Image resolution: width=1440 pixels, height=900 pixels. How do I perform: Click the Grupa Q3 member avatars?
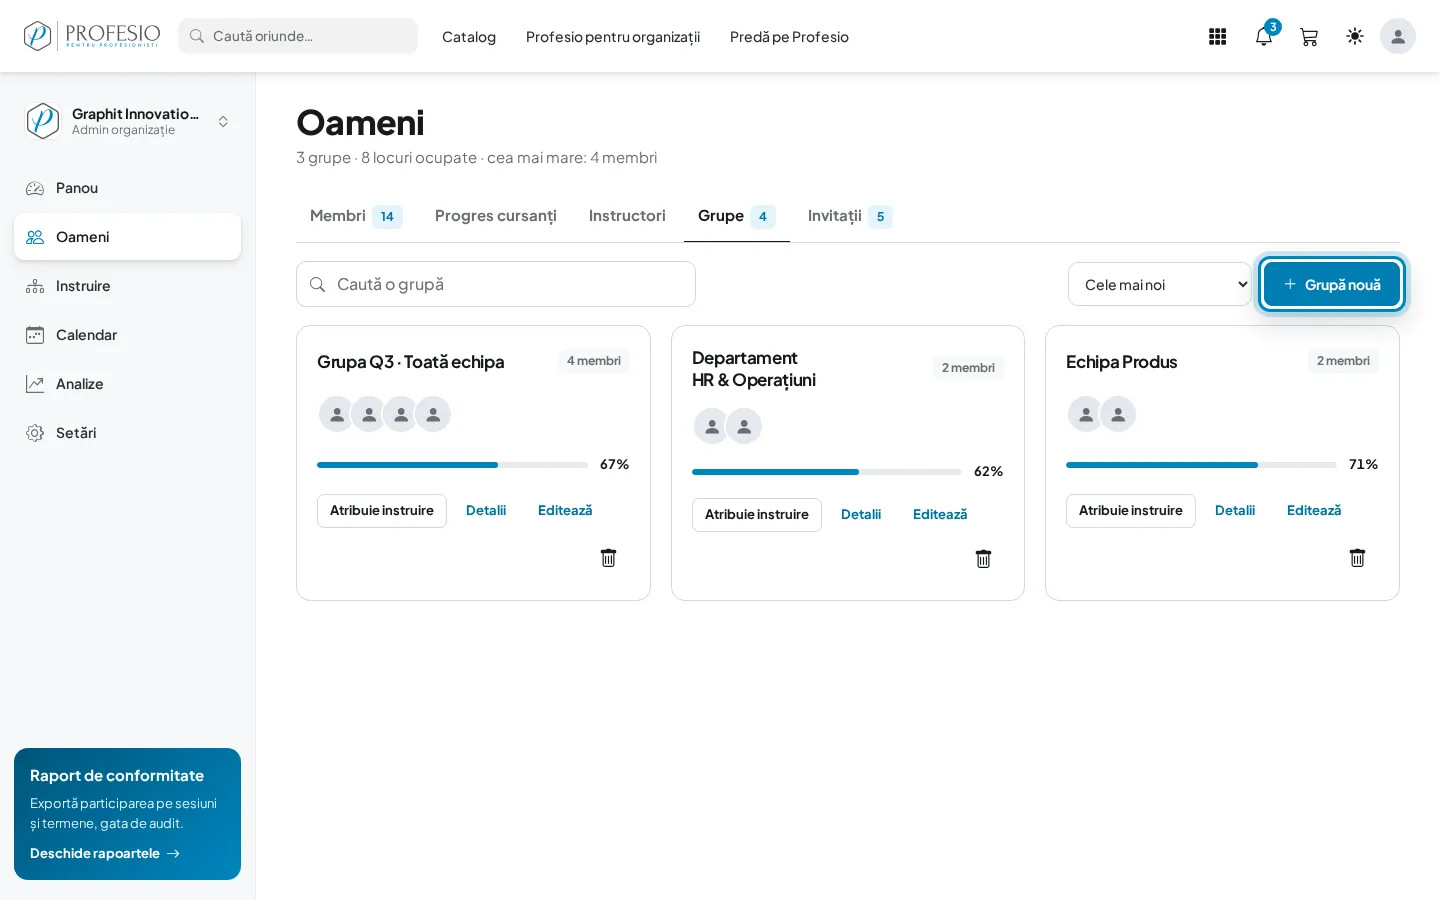385,414
